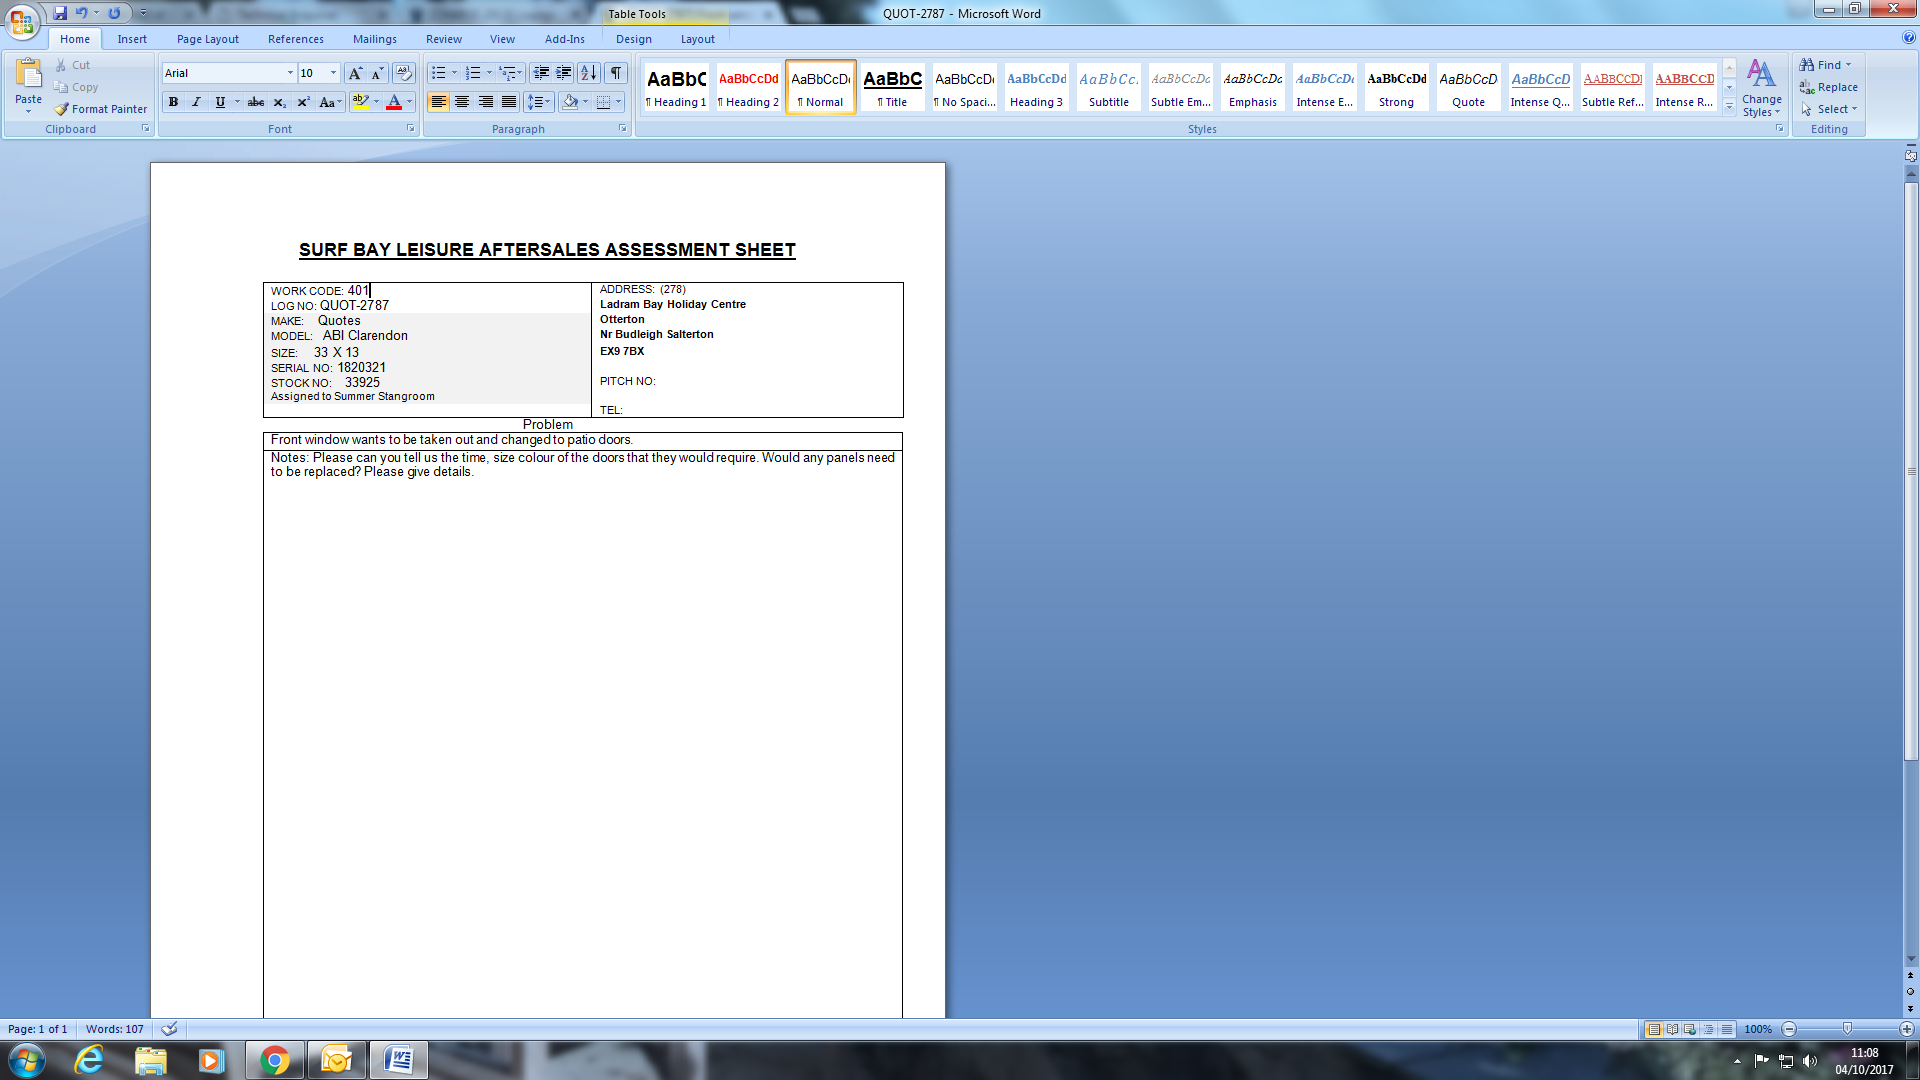Toggle bold formatting
This screenshot has width=1920, height=1080.
[173, 102]
